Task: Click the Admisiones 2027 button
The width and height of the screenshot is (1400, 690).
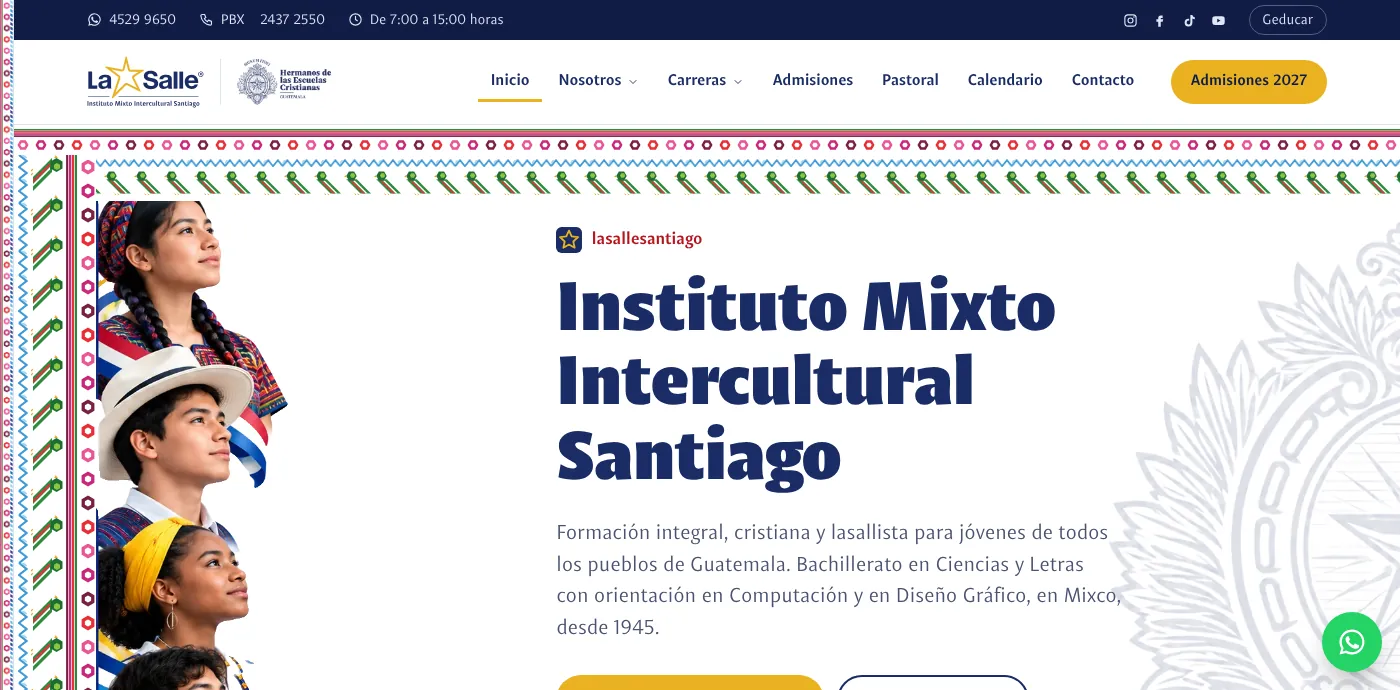Action: pyautogui.click(x=1249, y=81)
